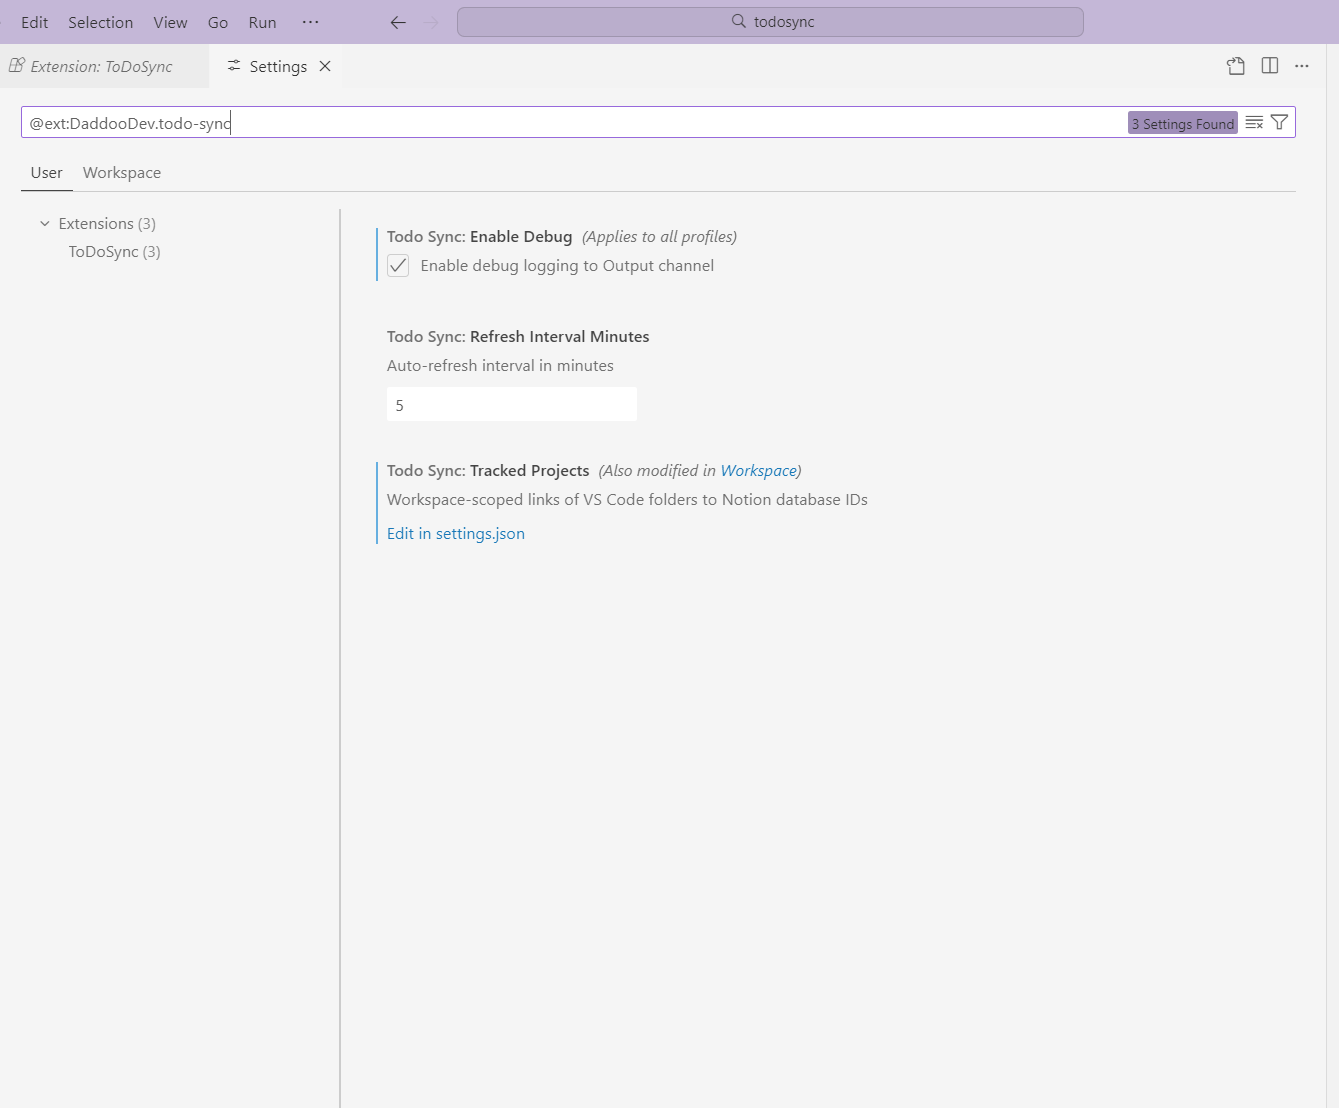Select the User settings scope tab
The image size is (1339, 1108).
(47, 172)
